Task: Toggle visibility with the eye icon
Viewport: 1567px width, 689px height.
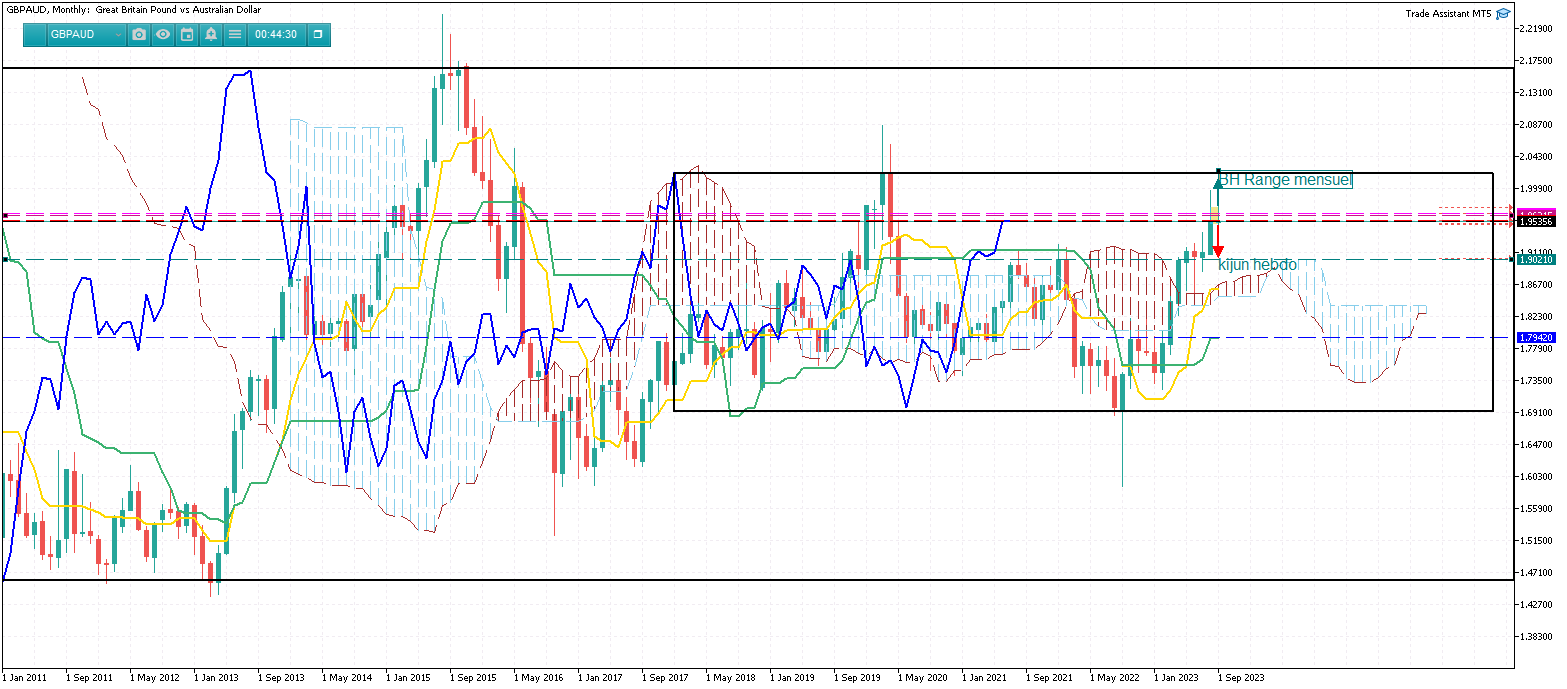Action: tap(163, 34)
